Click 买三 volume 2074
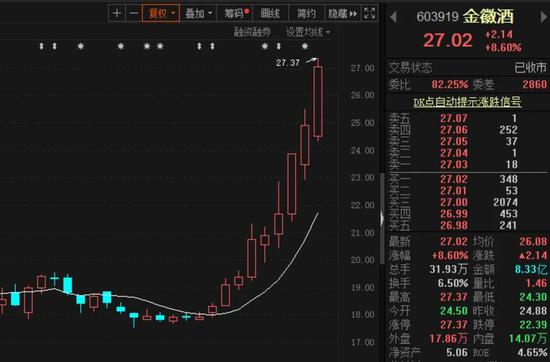 (x=505, y=202)
